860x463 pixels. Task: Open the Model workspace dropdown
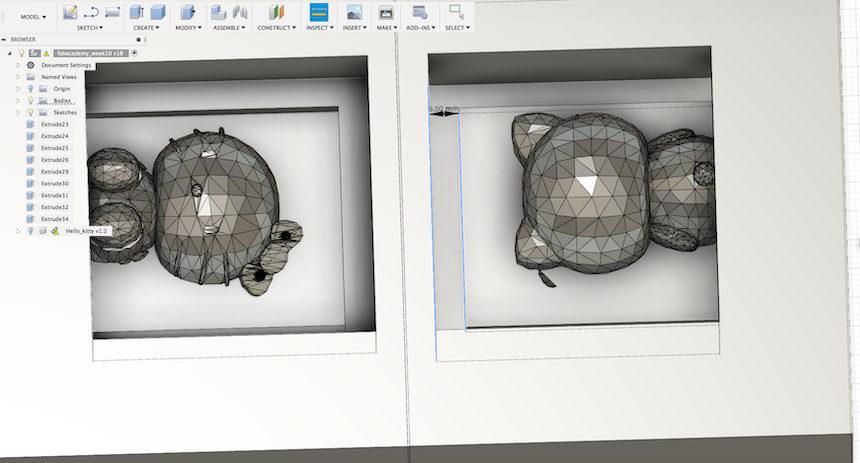pyautogui.click(x=33, y=17)
